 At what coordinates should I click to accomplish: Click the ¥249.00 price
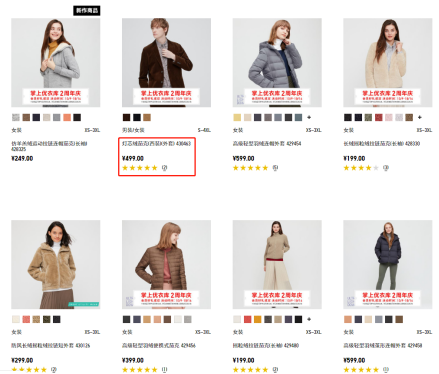tap(22, 159)
